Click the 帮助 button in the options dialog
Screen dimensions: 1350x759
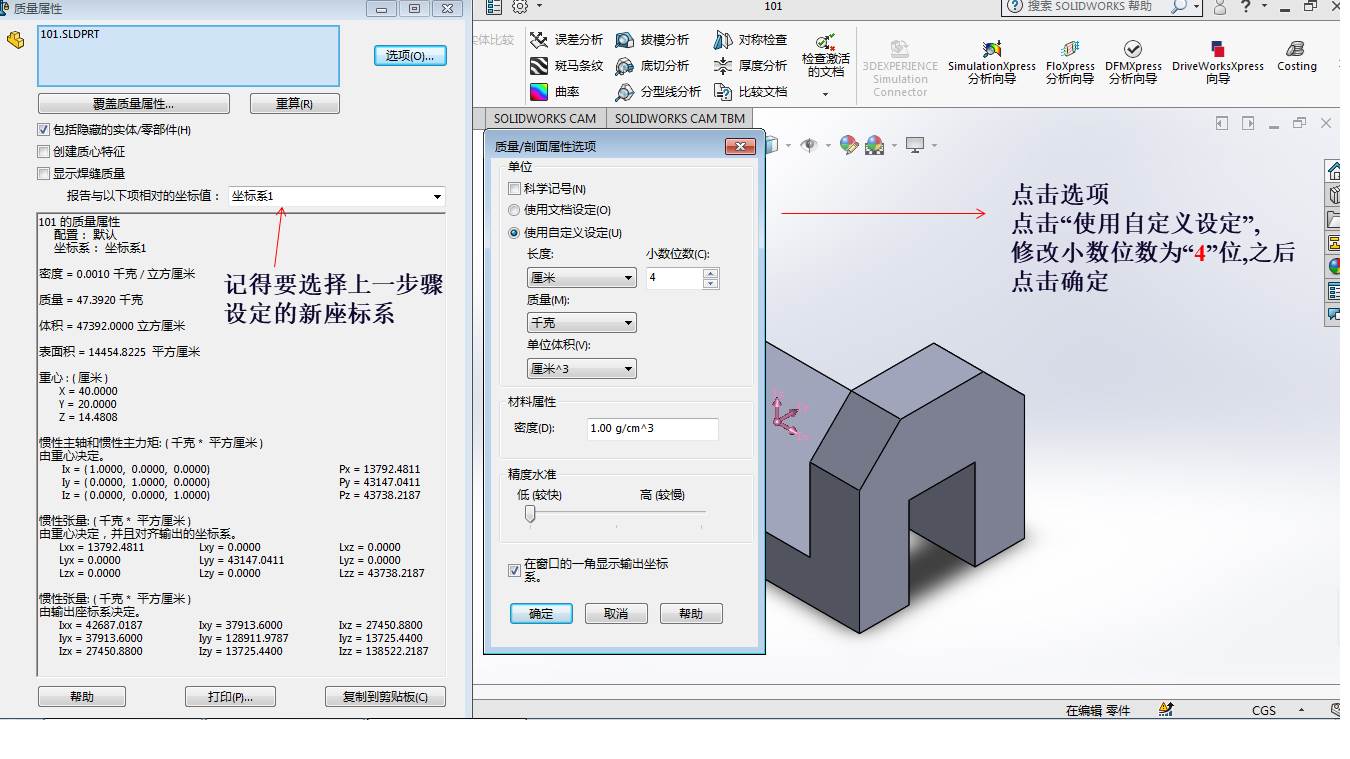point(691,613)
